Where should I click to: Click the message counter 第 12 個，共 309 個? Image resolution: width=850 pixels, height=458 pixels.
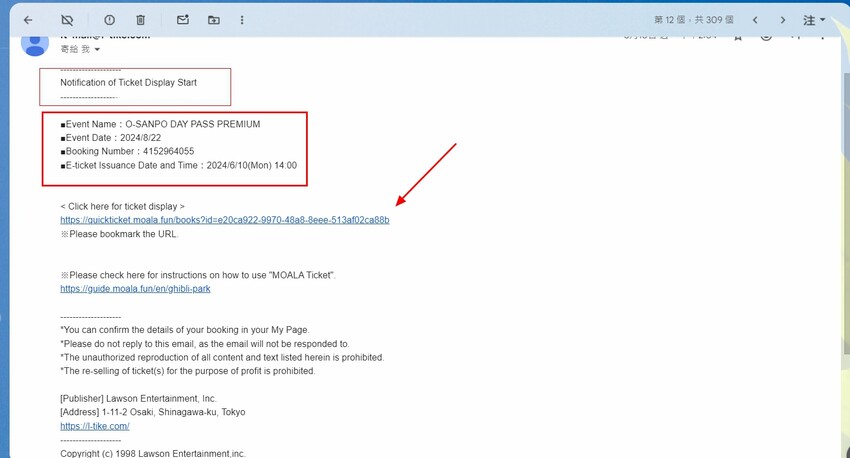[x=694, y=20]
